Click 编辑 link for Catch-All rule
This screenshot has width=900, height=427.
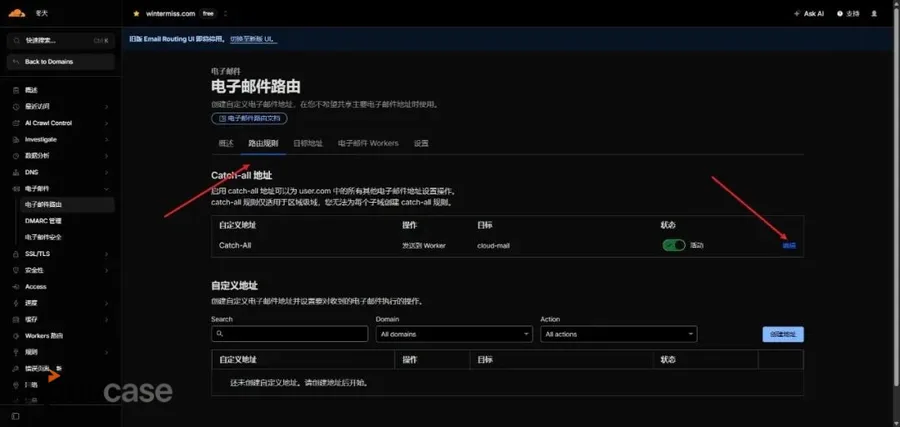click(789, 245)
